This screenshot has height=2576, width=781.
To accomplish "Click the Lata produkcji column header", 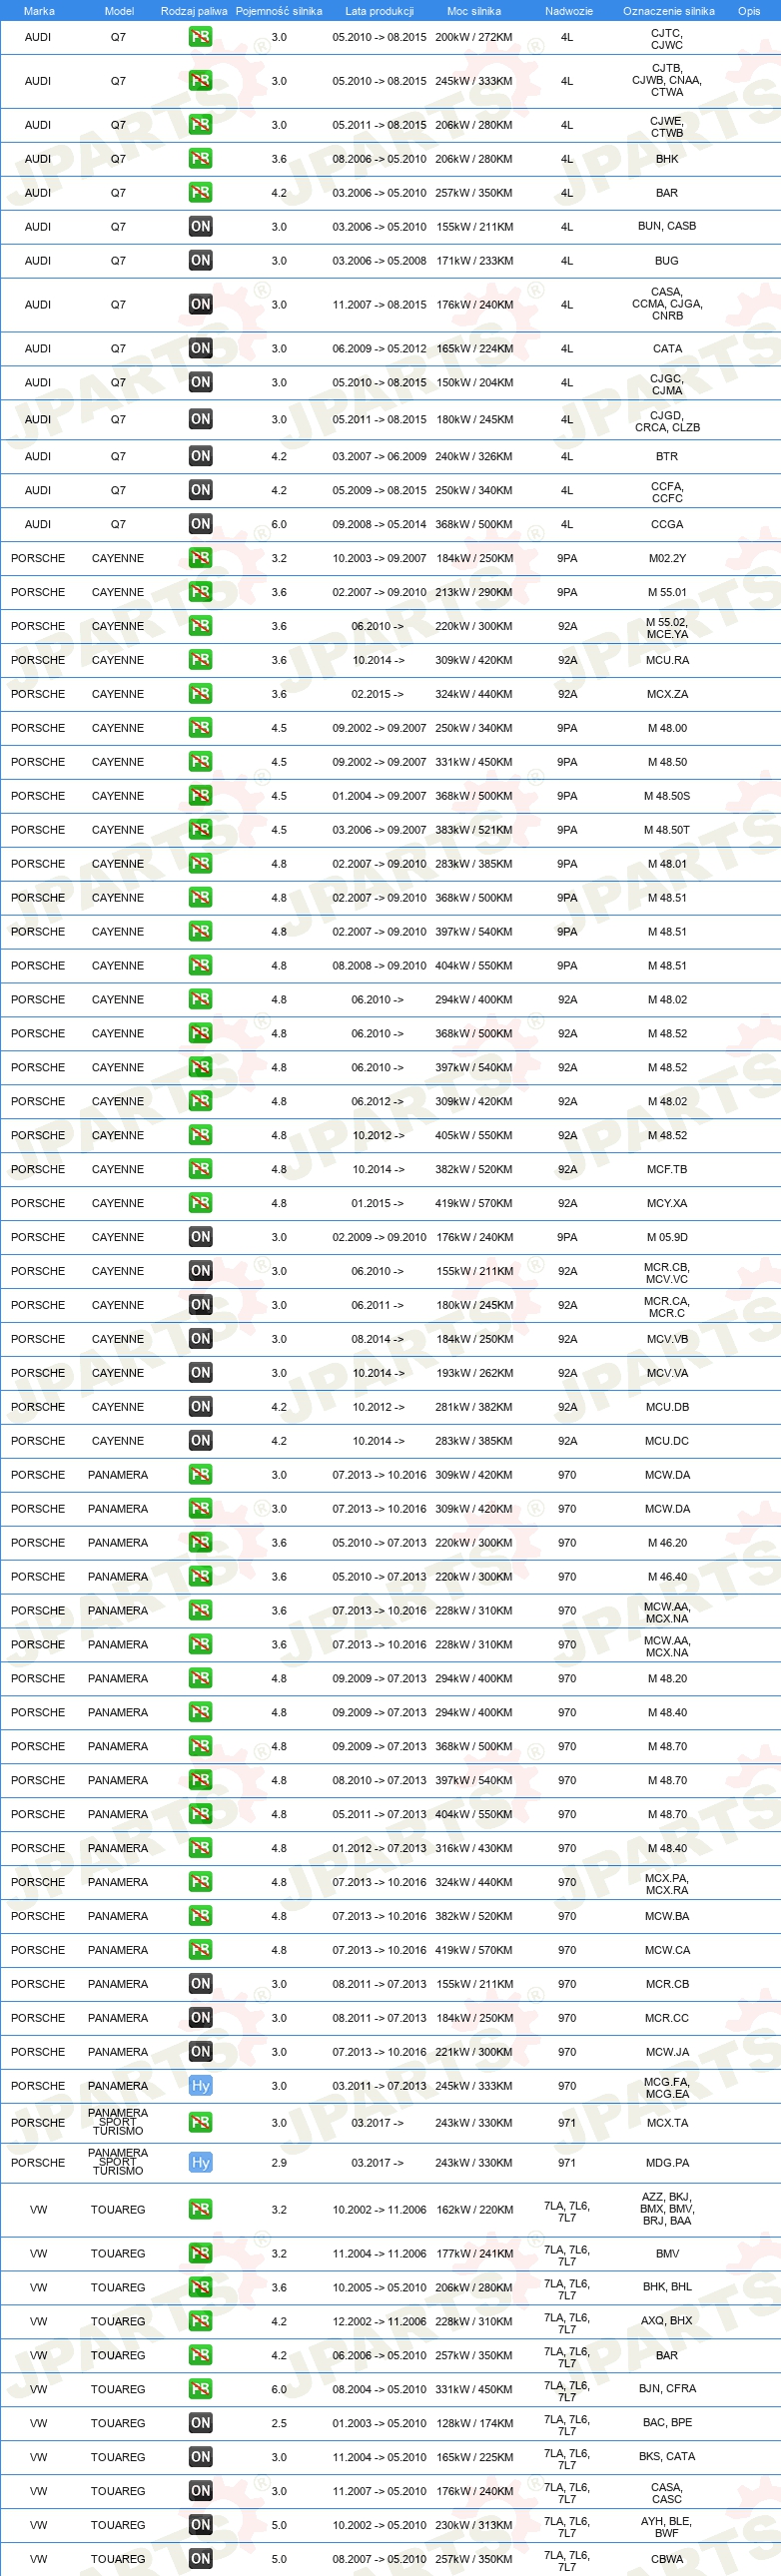I will coord(379,11).
